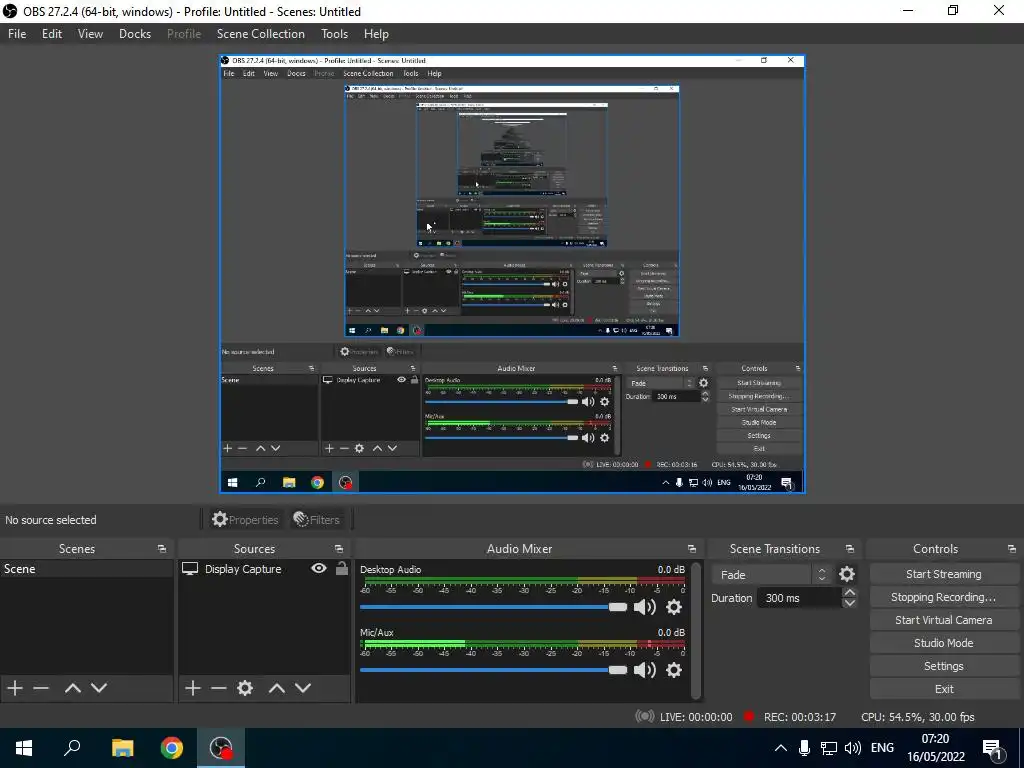Mute the Mic/Aux channel
Screen dimensions: 1024x768
coord(645,670)
